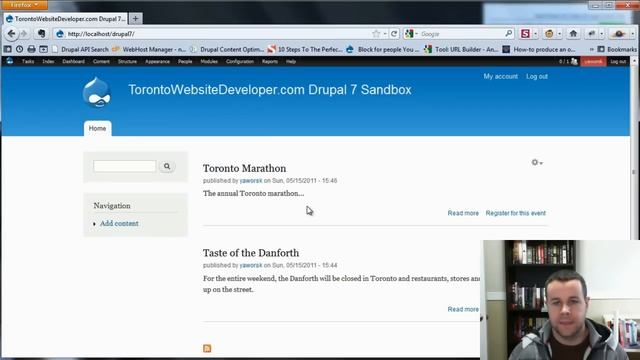This screenshot has width=640, height=360.
Task: Open the Block for people You... bookmark
Action: pos(383,49)
